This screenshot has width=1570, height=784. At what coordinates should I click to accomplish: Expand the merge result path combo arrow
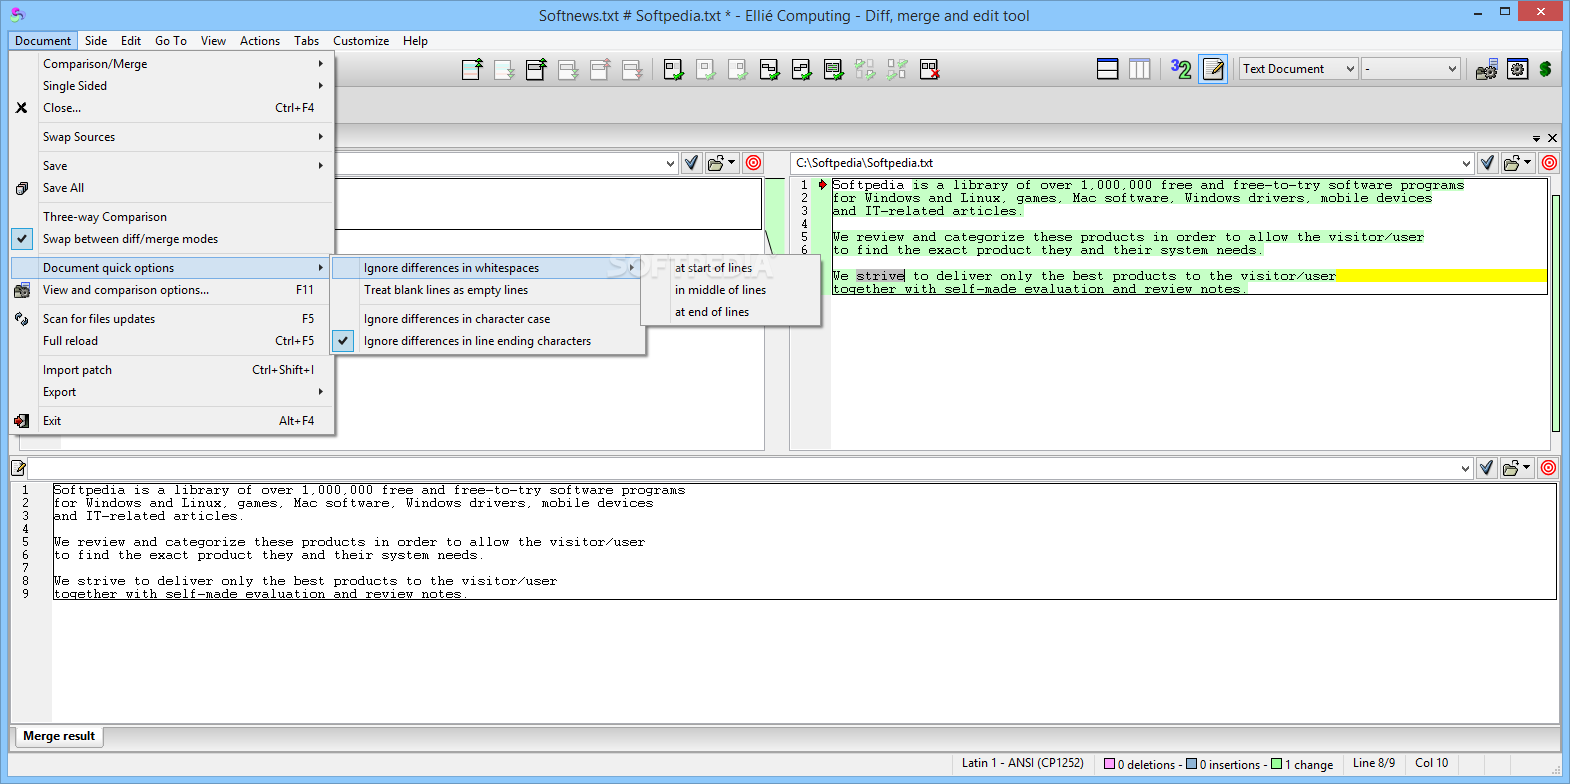click(1465, 468)
